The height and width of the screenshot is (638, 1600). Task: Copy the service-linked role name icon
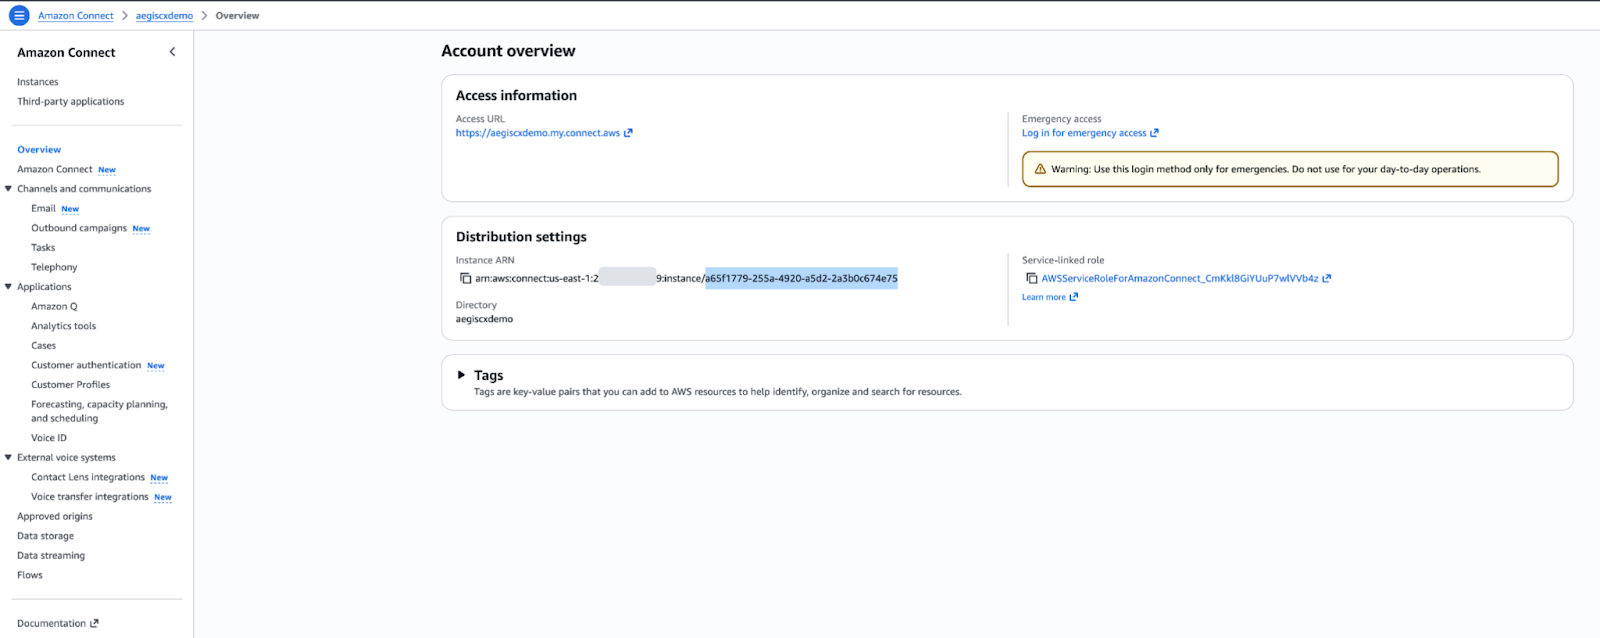pyautogui.click(x=1031, y=279)
